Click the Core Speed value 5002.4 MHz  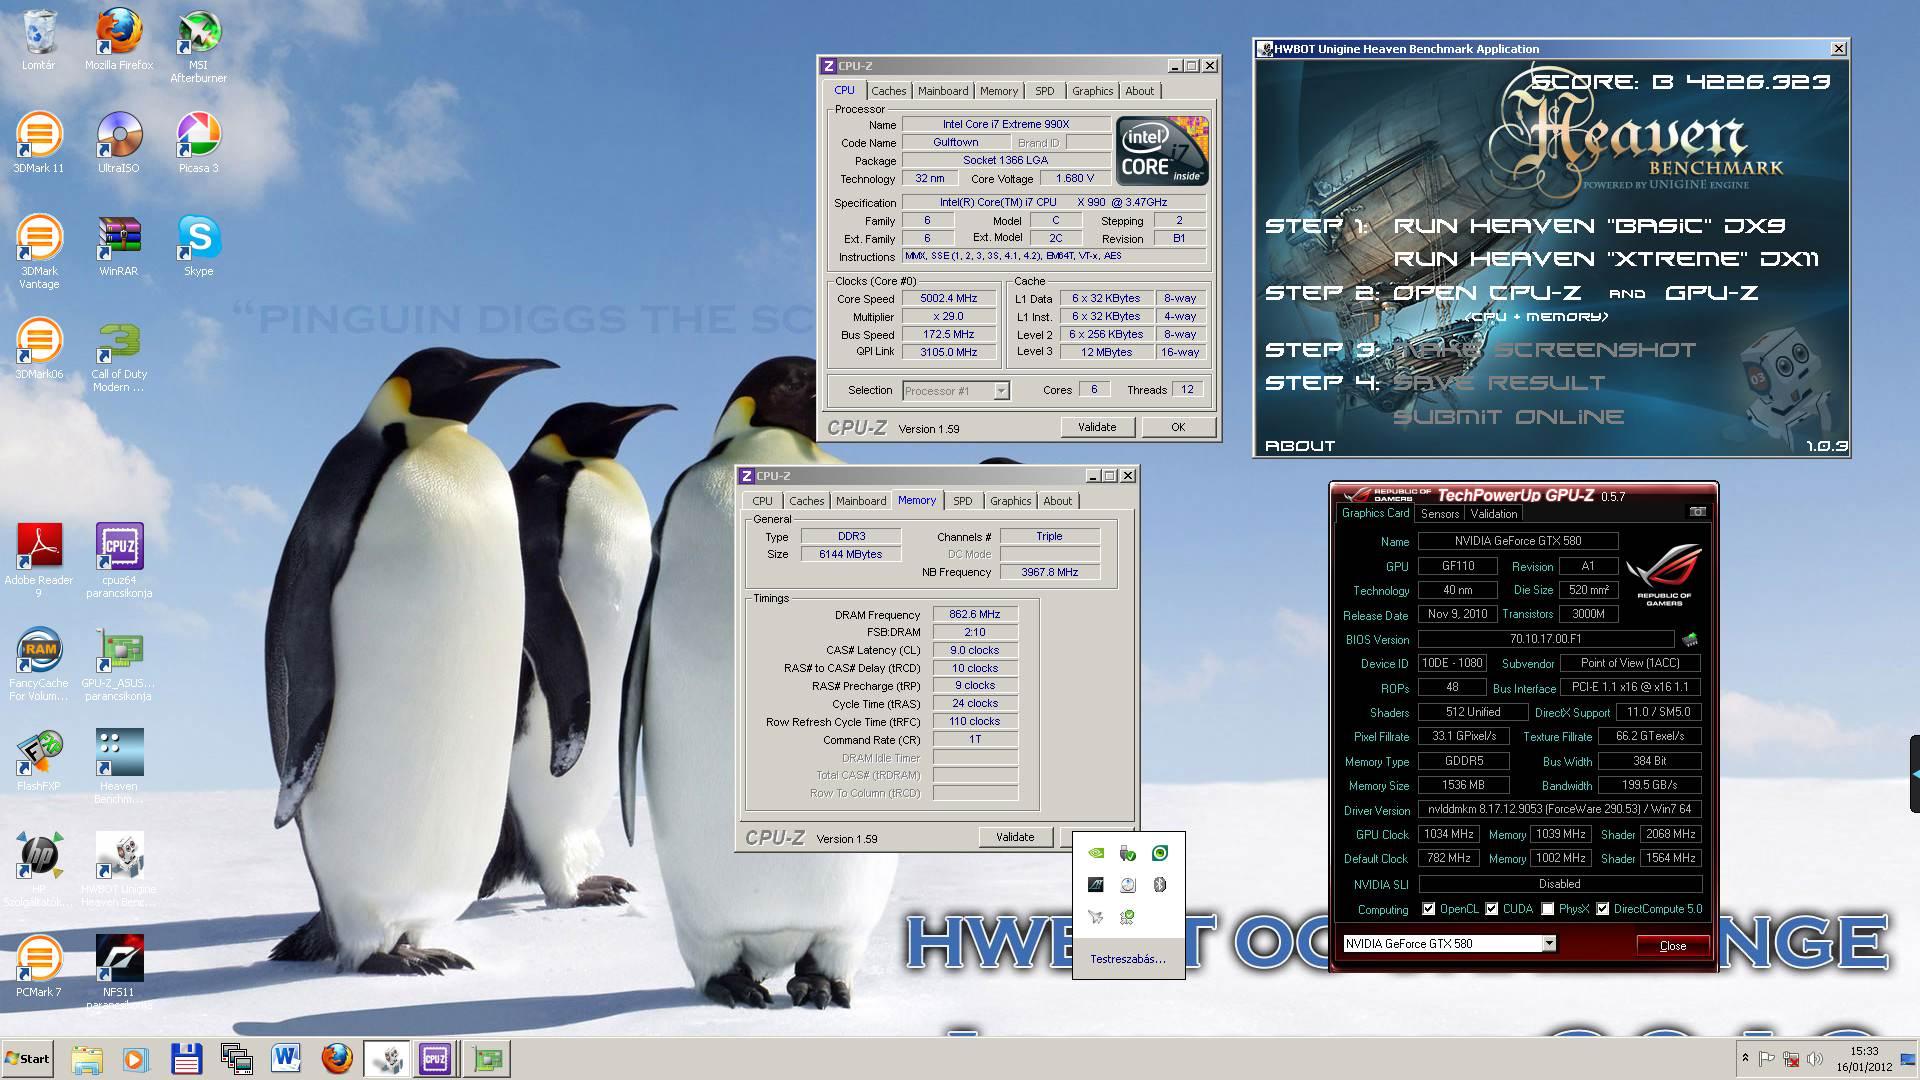click(948, 299)
